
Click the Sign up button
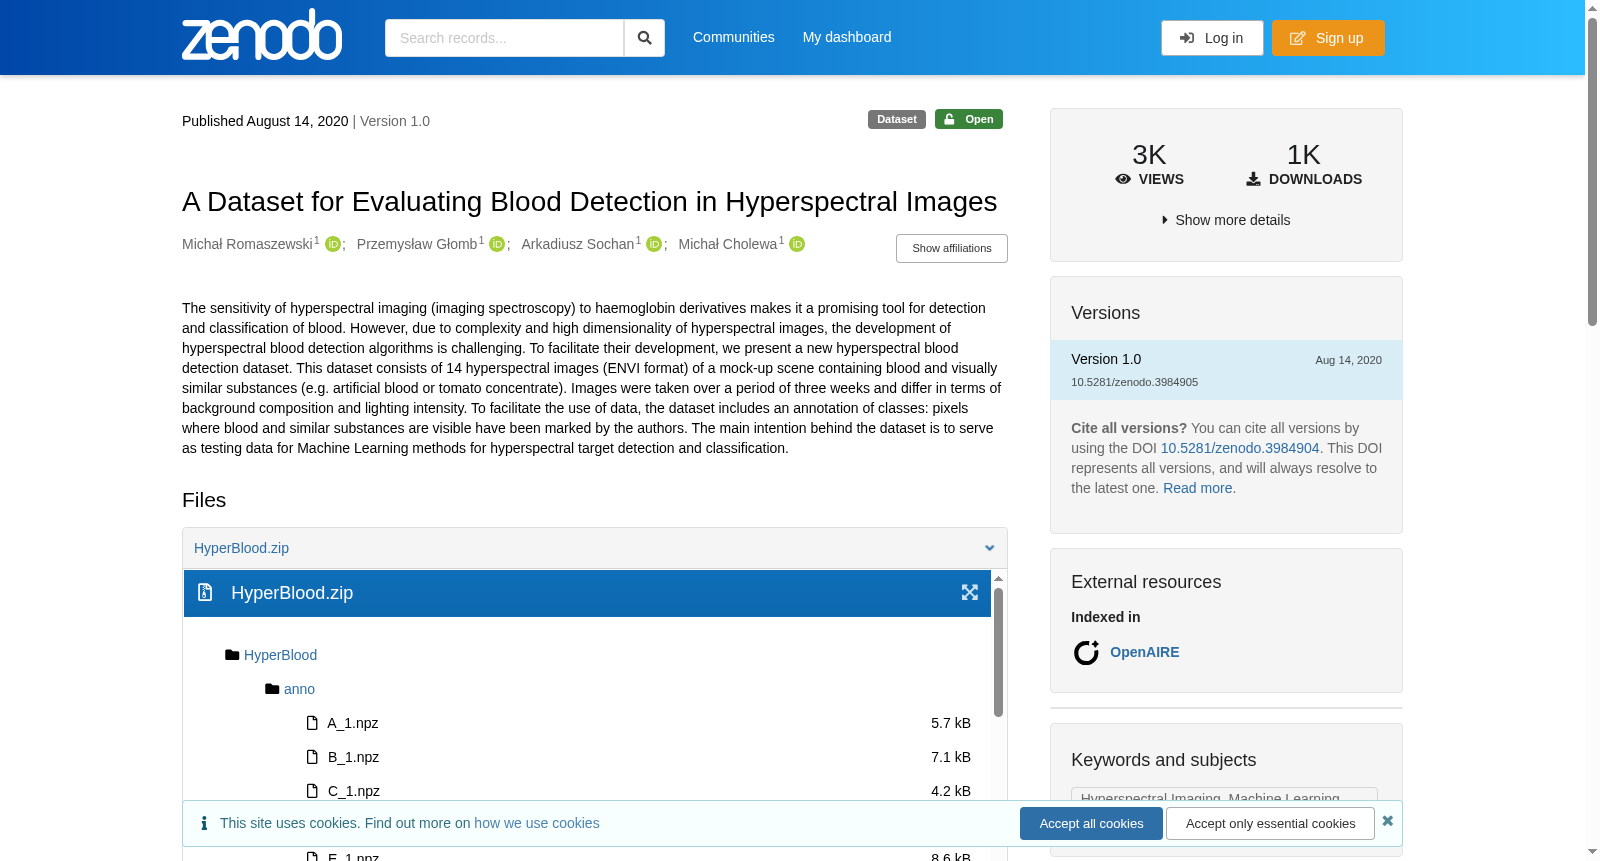tap(1328, 38)
